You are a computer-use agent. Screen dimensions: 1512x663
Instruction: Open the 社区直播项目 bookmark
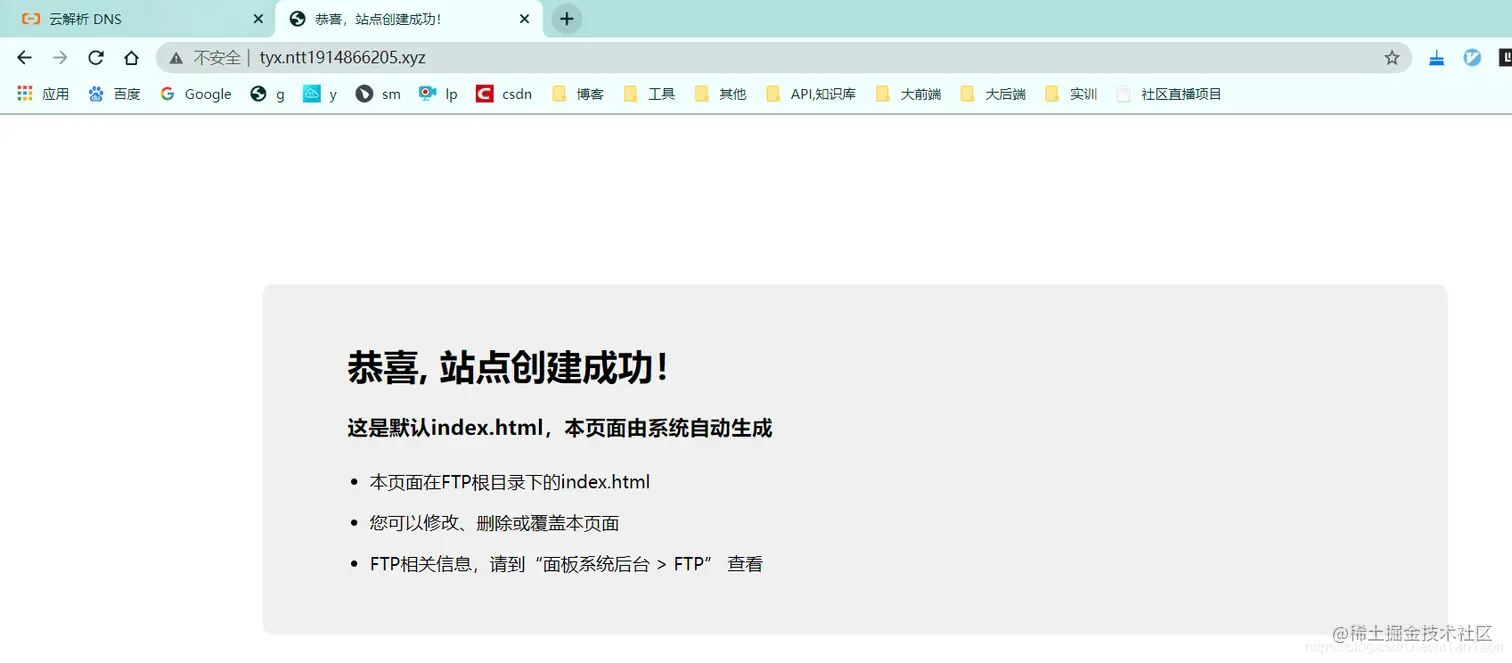(1168, 94)
